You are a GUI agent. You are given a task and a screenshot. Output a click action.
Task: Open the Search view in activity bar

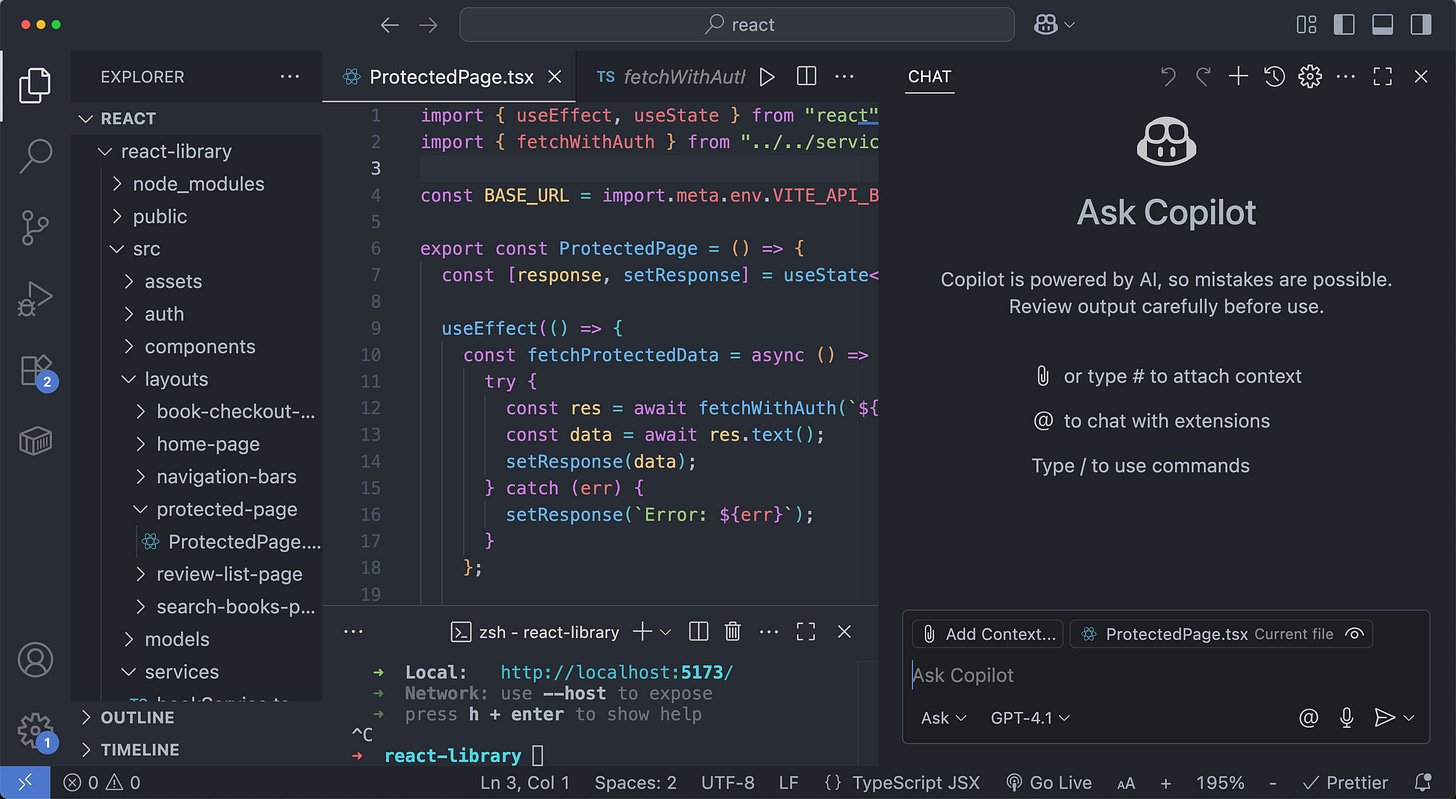35,156
